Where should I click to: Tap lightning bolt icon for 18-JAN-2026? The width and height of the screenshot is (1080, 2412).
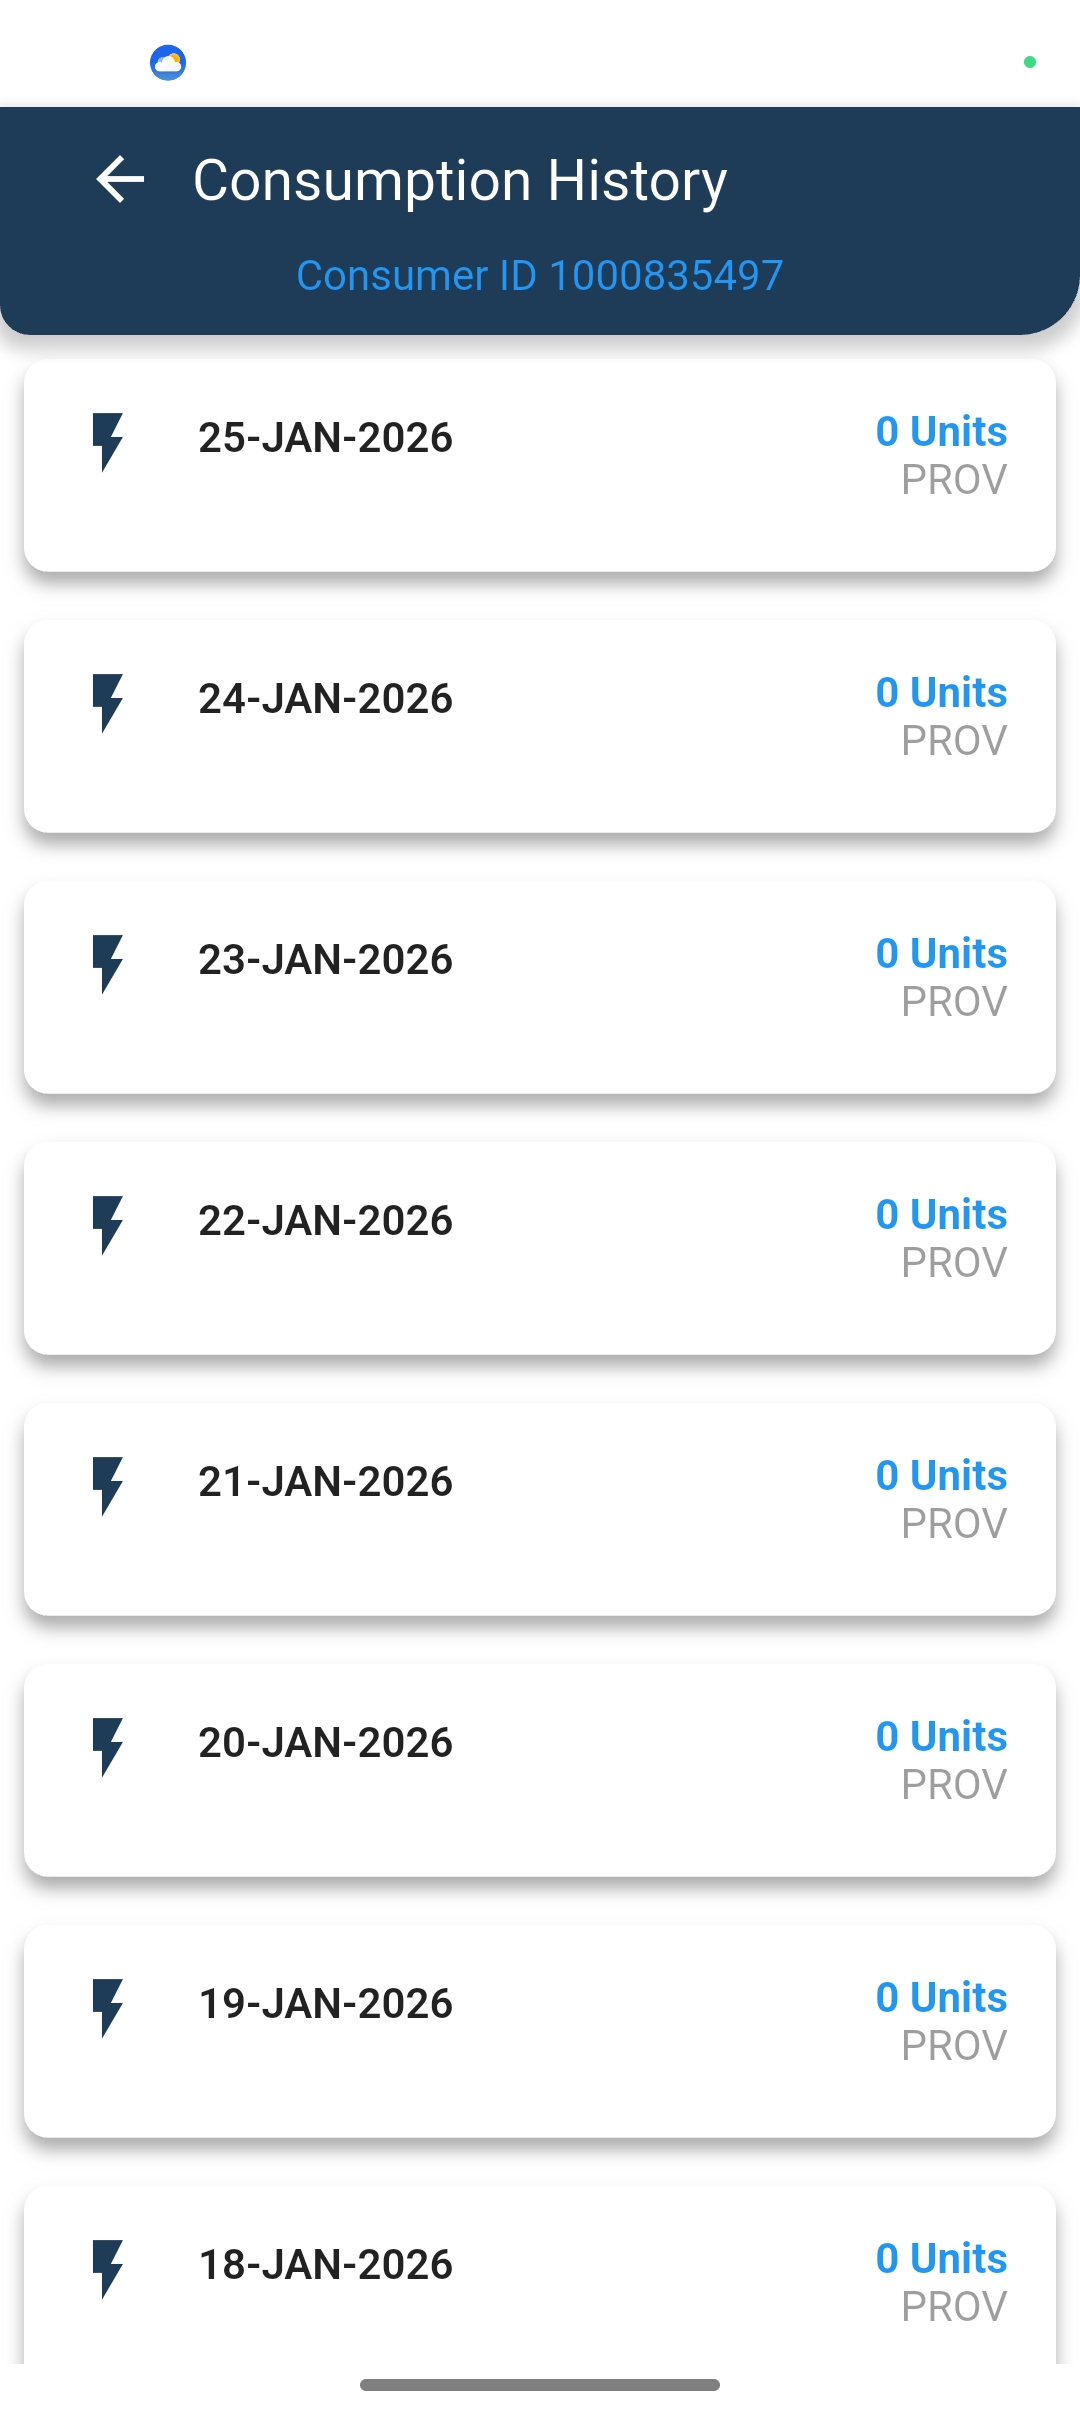107,2268
